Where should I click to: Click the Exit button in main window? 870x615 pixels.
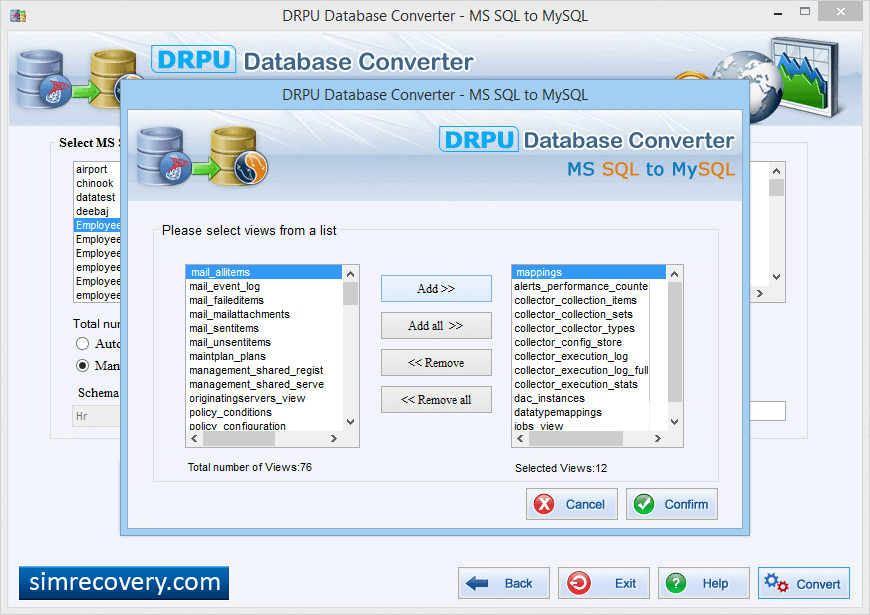coord(604,583)
